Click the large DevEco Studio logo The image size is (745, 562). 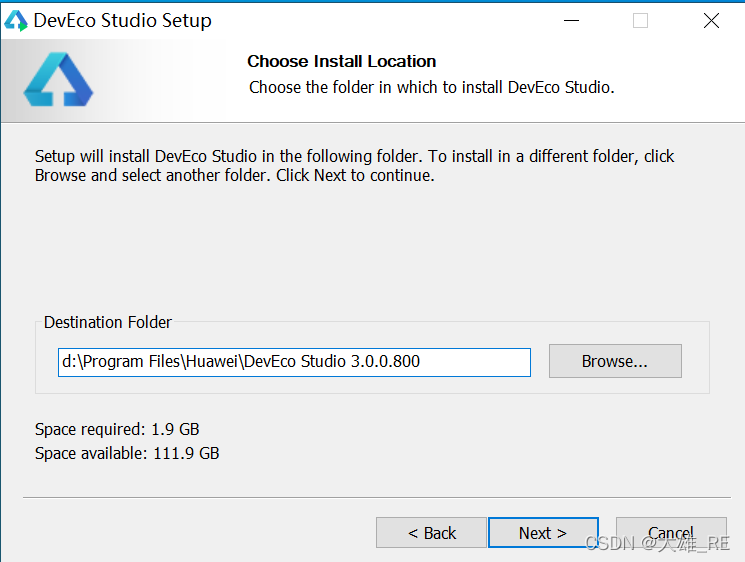point(58,79)
